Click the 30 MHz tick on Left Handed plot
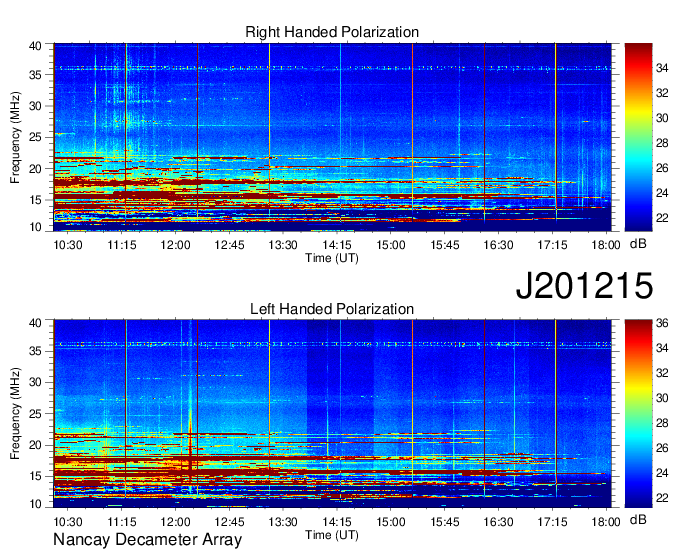The width and height of the screenshot is (680, 552). pos(36,382)
